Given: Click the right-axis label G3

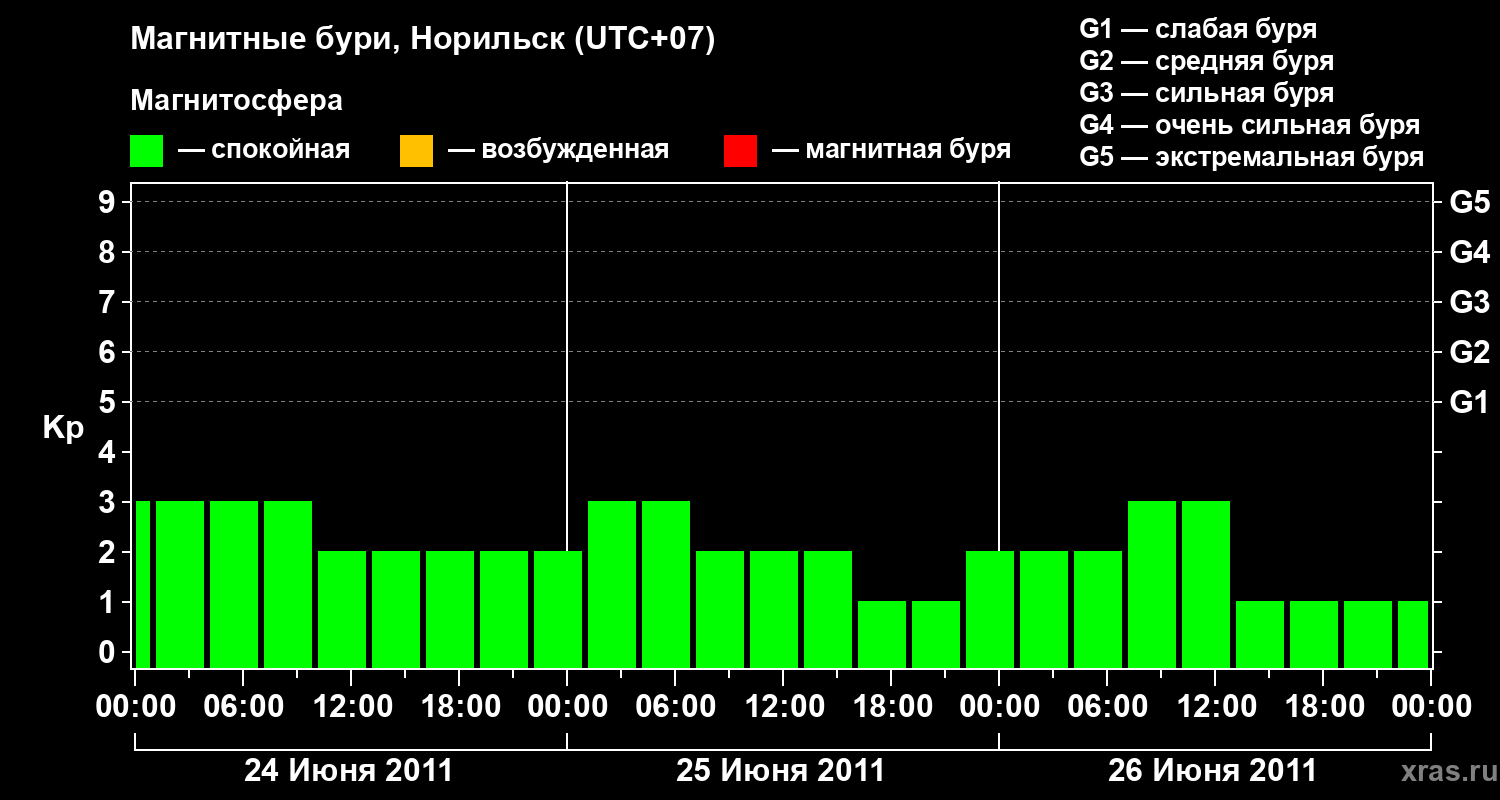Looking at the screenshot, I should [x=1469, y=302].
